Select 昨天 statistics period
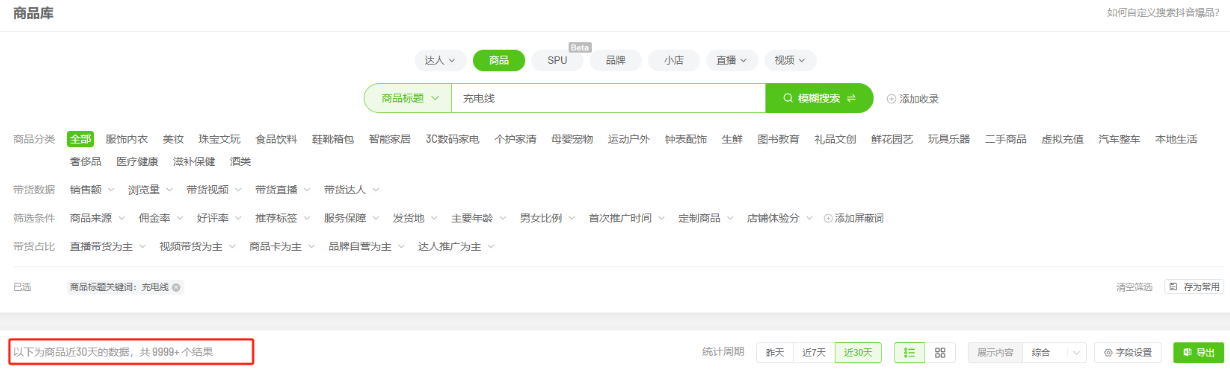This screenshot has width=1230, height=373. pos(775,353)
